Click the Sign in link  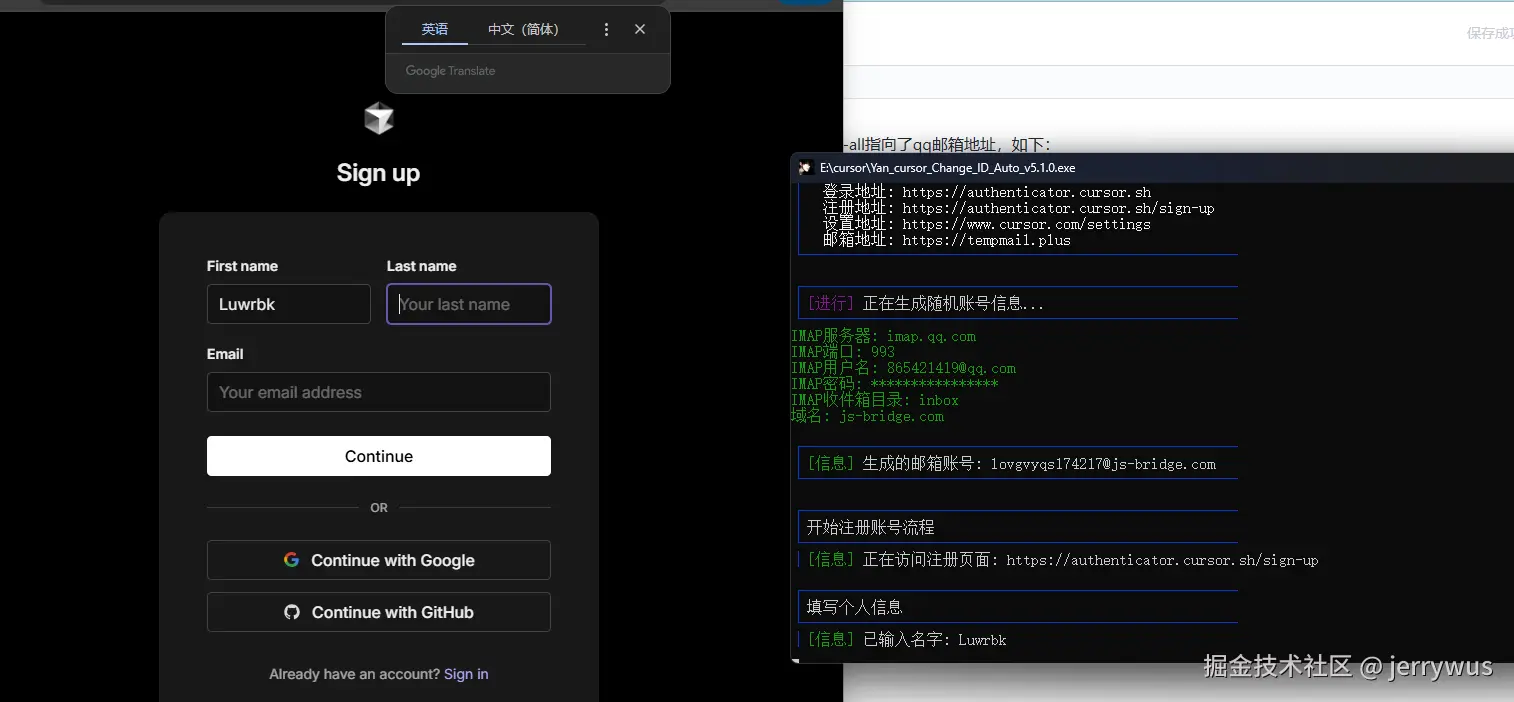[466, 674]
